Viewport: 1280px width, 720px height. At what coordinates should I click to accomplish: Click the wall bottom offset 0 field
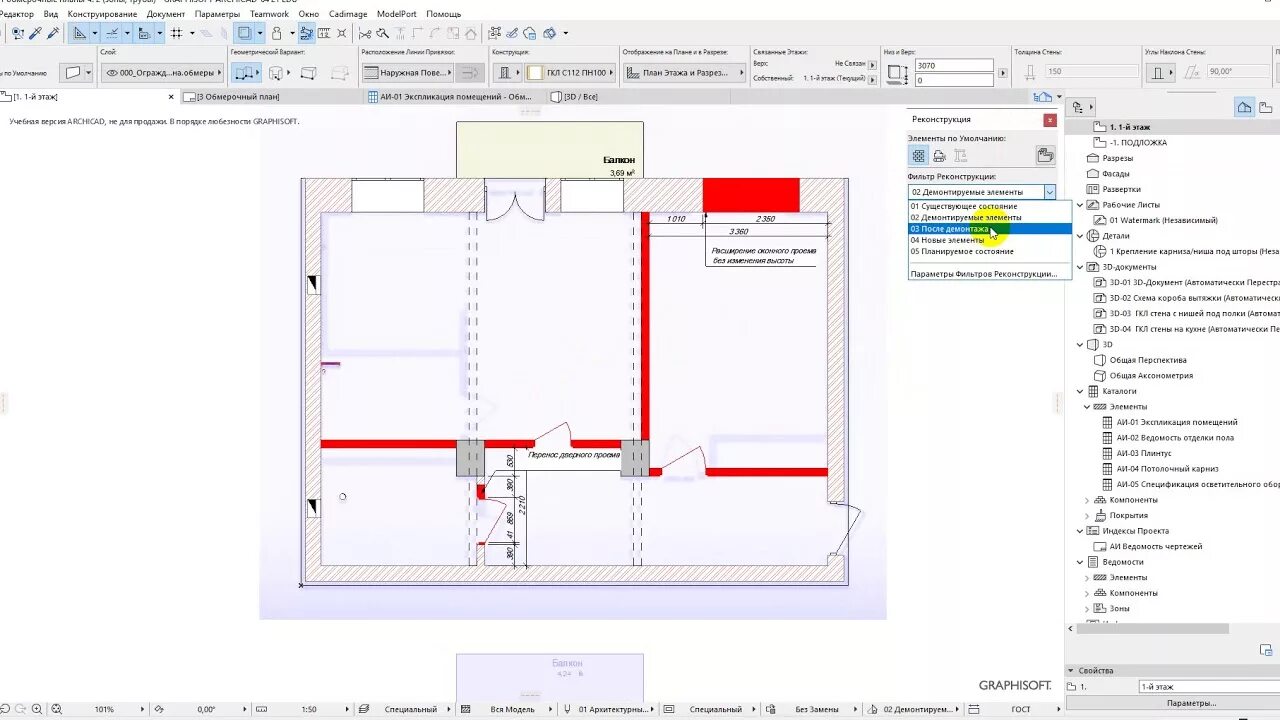pyautogui.click(x=954, y=80)
